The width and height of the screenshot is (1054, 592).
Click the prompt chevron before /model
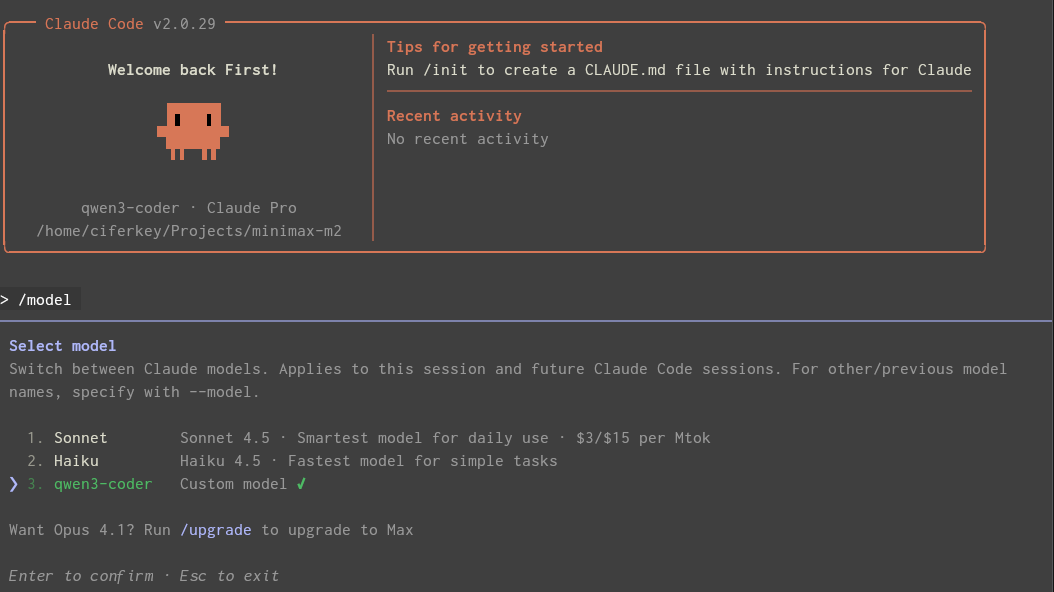click(7, 298)
